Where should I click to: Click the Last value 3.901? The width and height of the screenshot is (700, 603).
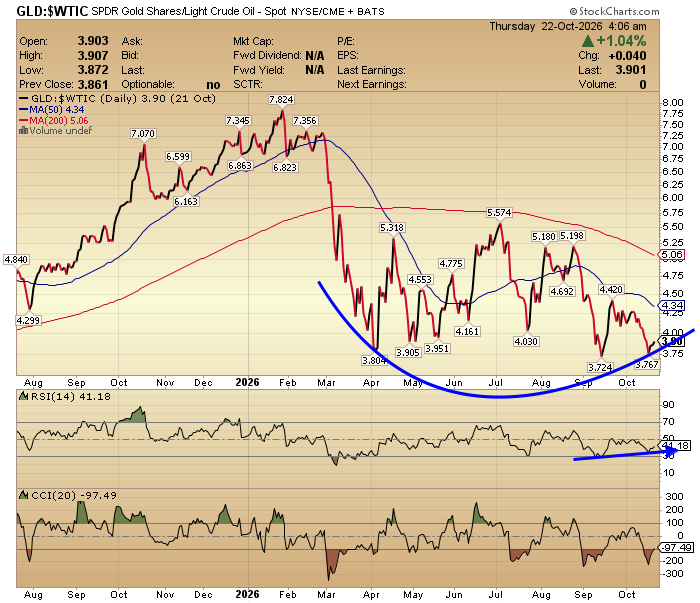pos(631,70)
